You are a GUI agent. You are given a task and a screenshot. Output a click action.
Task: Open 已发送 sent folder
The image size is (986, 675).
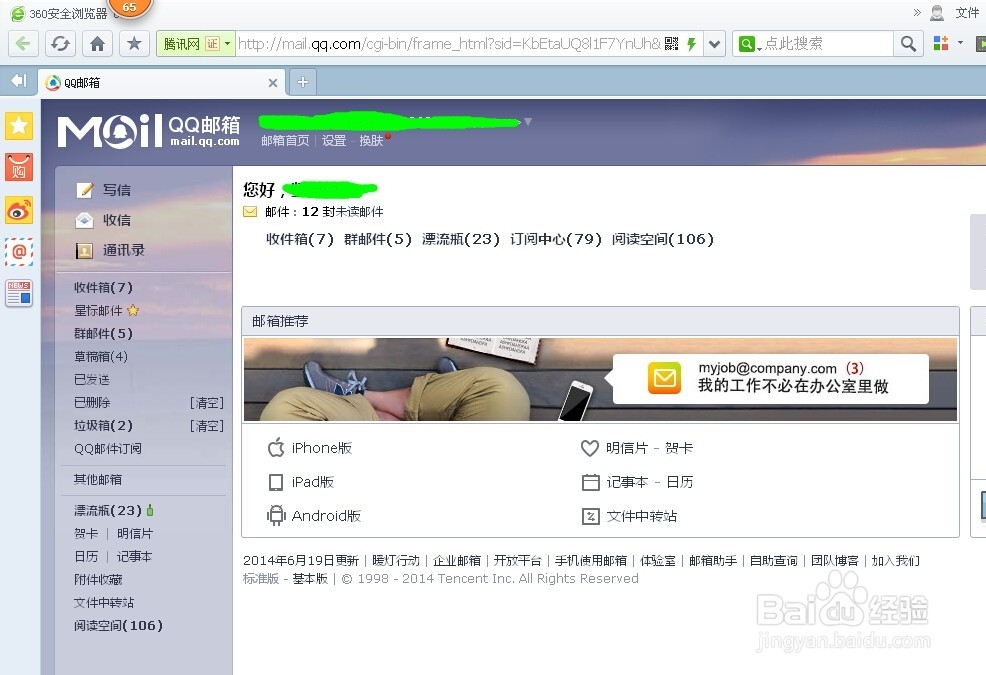pyautogui.click(x=92, y=379)
